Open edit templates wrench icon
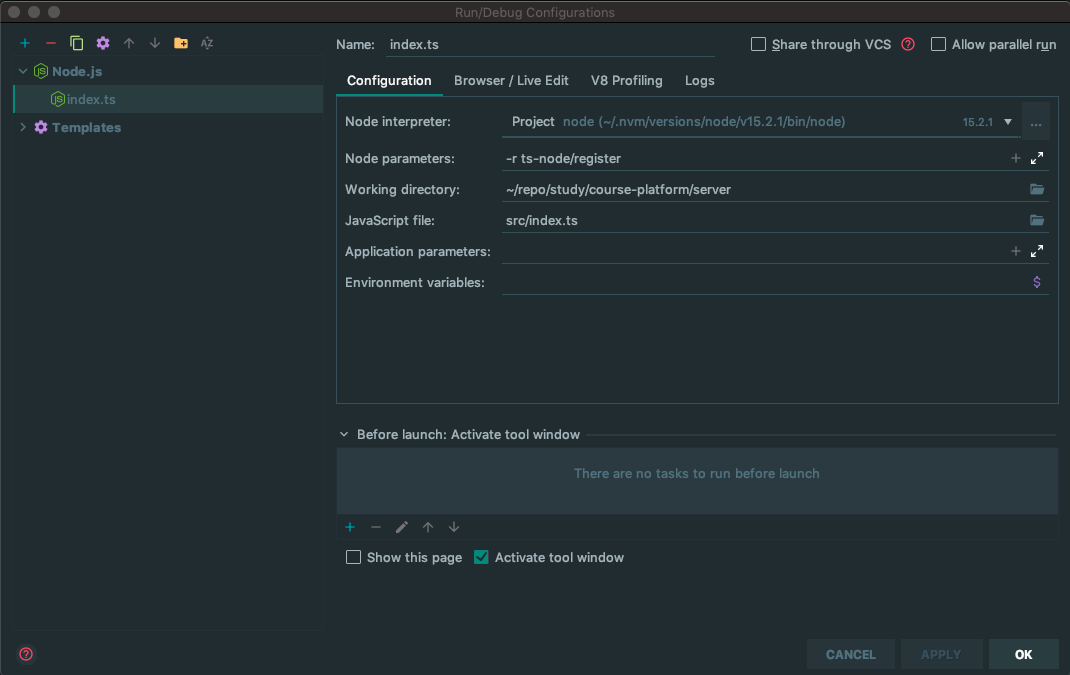The height and width of the screenshot is (675, 1070). tap(103, 43)
